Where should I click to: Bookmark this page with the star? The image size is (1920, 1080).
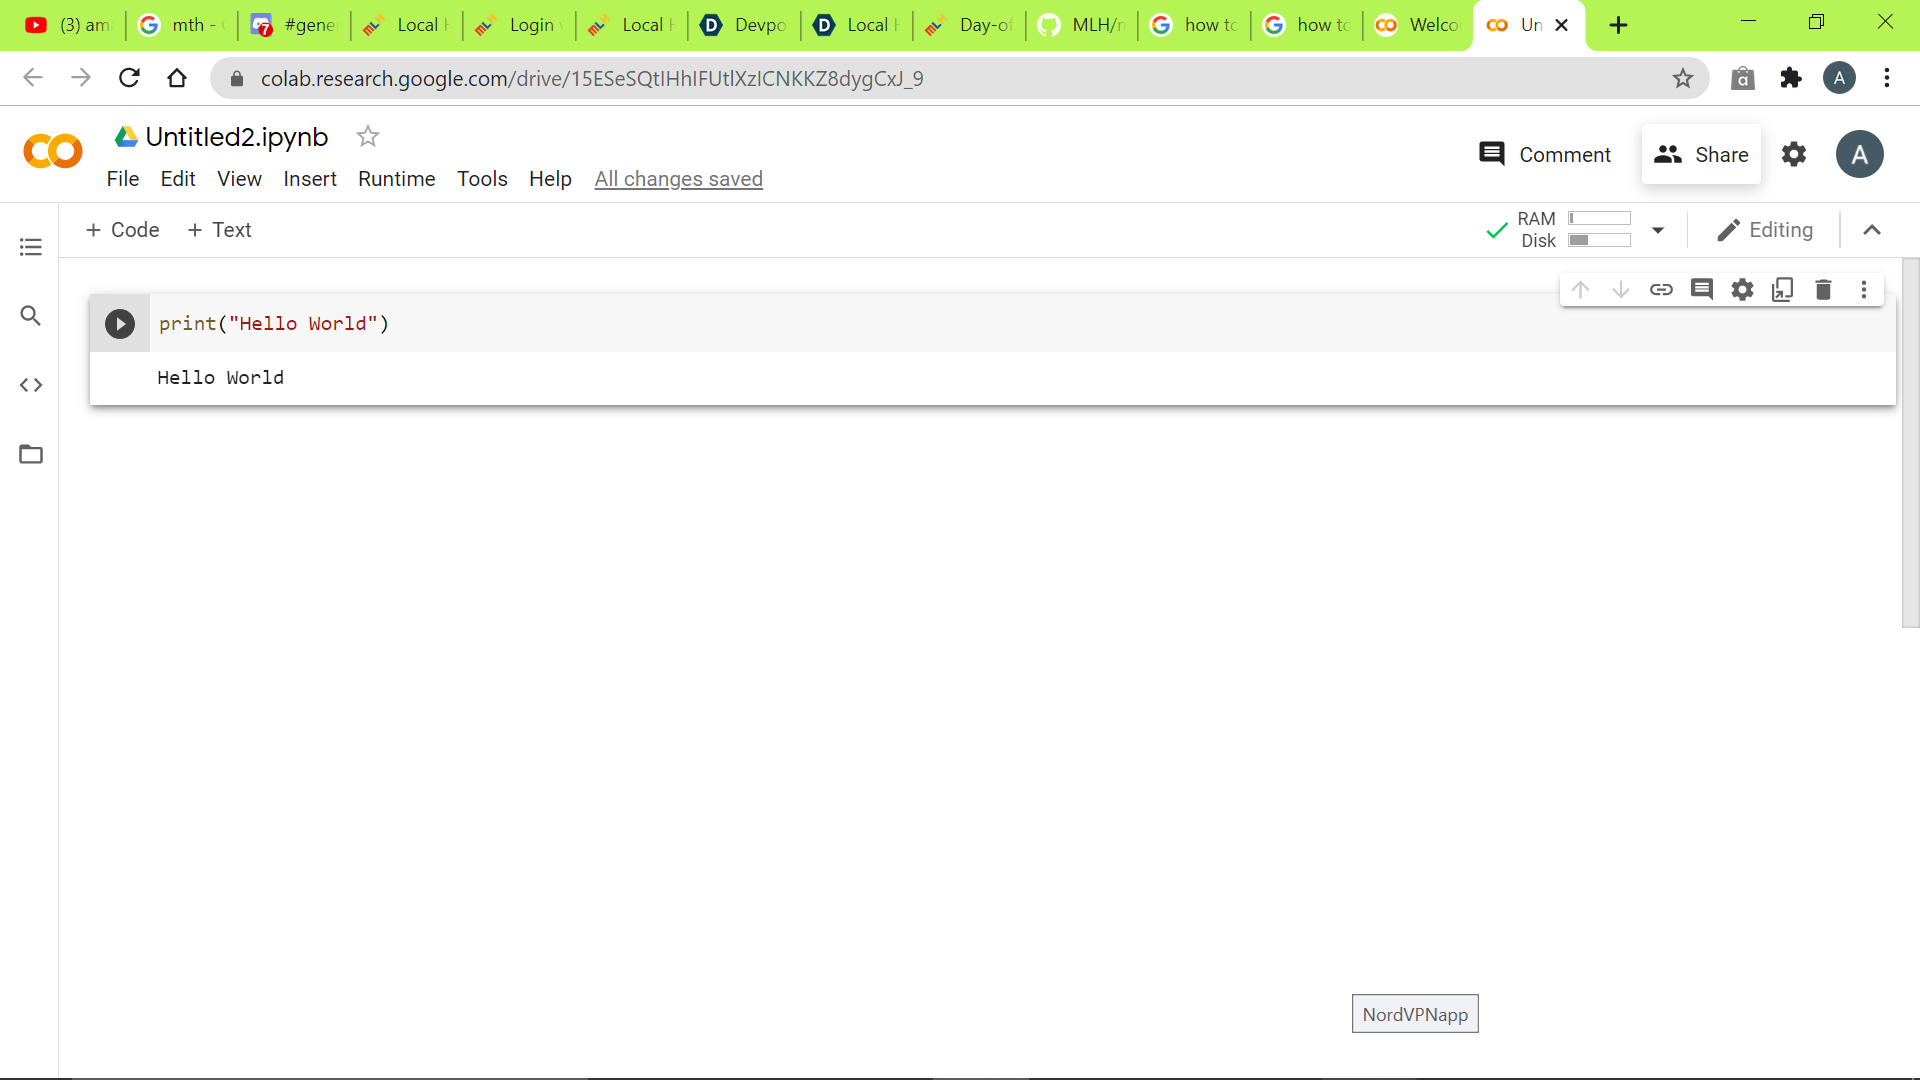1683,78
